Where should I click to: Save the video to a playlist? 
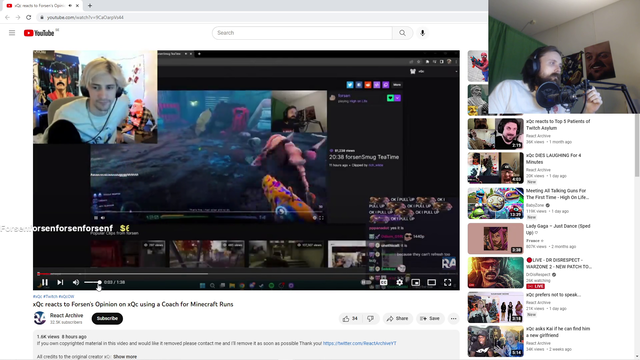430,318
